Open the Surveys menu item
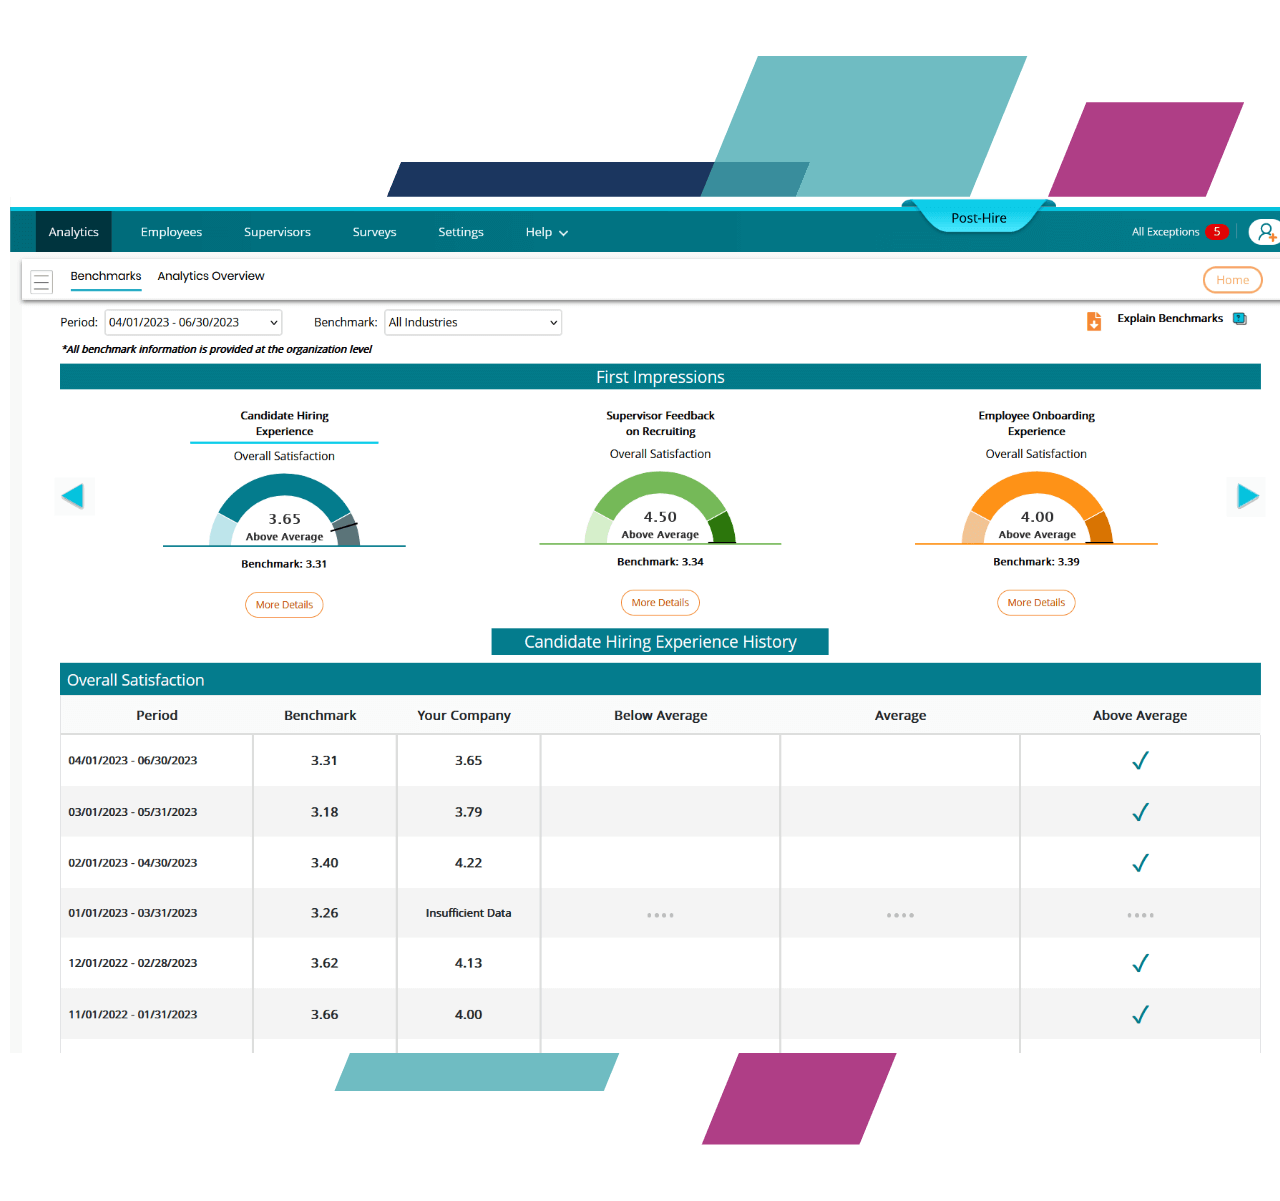Viewport: 1280px width, 1201px height. (x=374, y=232)
